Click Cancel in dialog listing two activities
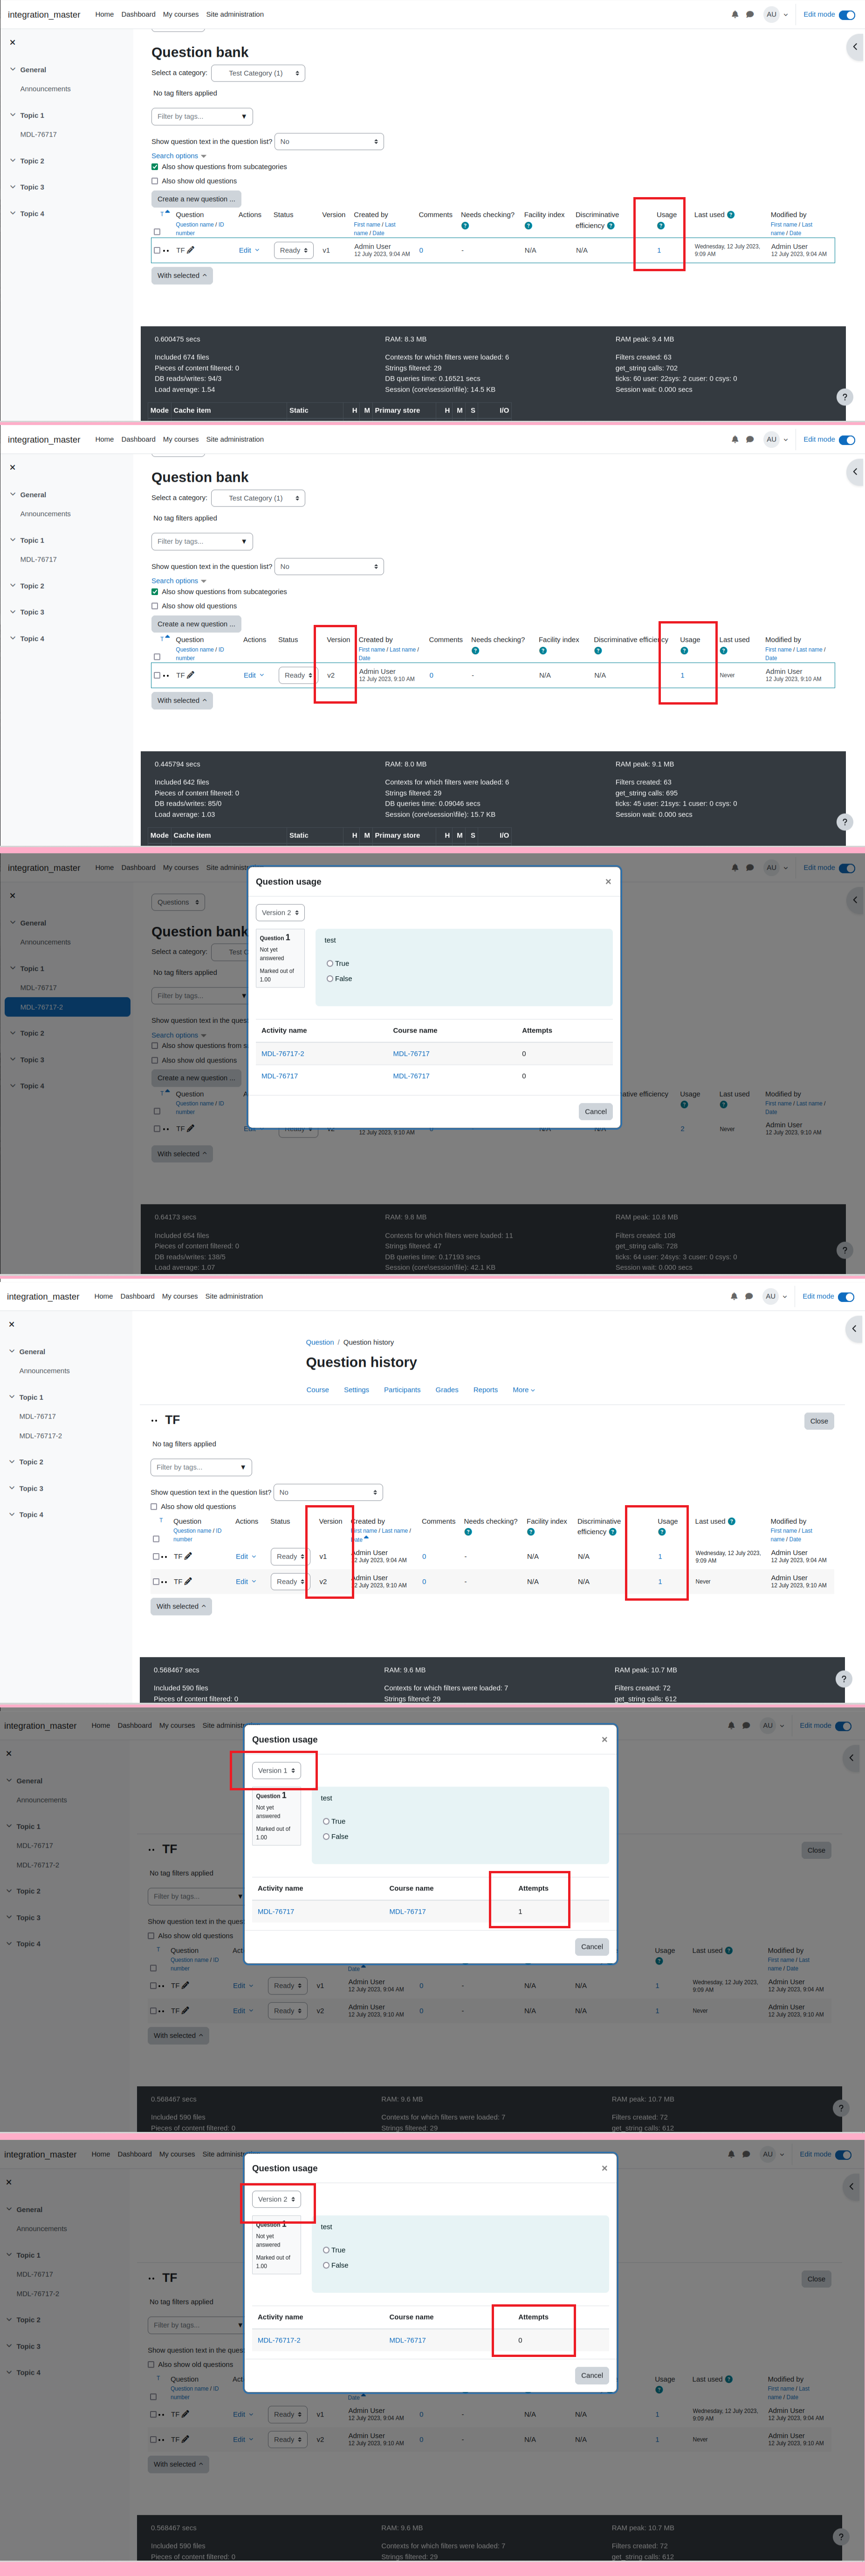The image size is (865, 2576). pos(595,1111)
